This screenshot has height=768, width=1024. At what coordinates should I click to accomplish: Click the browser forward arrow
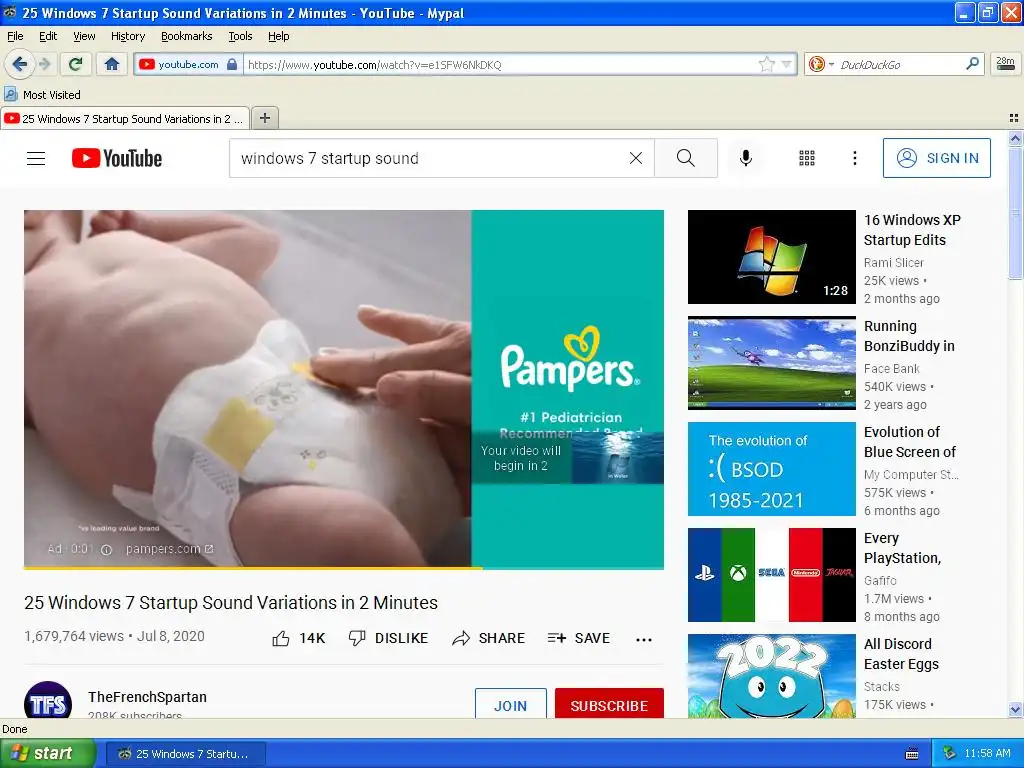(x=44, y=64)
